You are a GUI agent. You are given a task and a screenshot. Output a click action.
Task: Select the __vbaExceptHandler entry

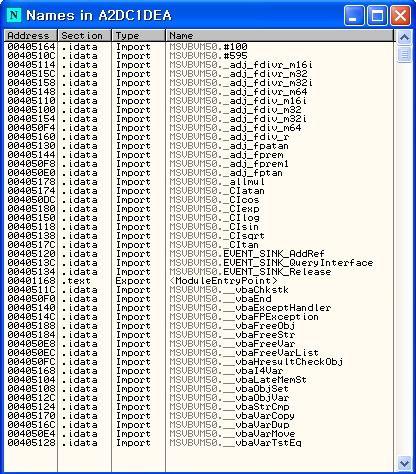point(199,308)
